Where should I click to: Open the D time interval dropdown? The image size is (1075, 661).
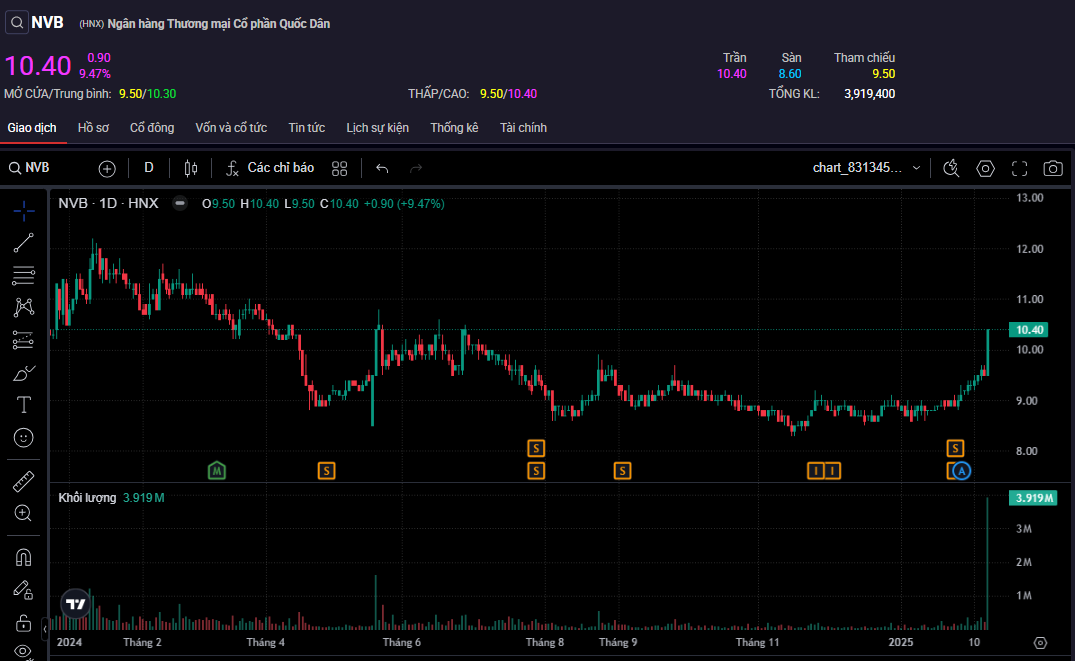(149, 168)
